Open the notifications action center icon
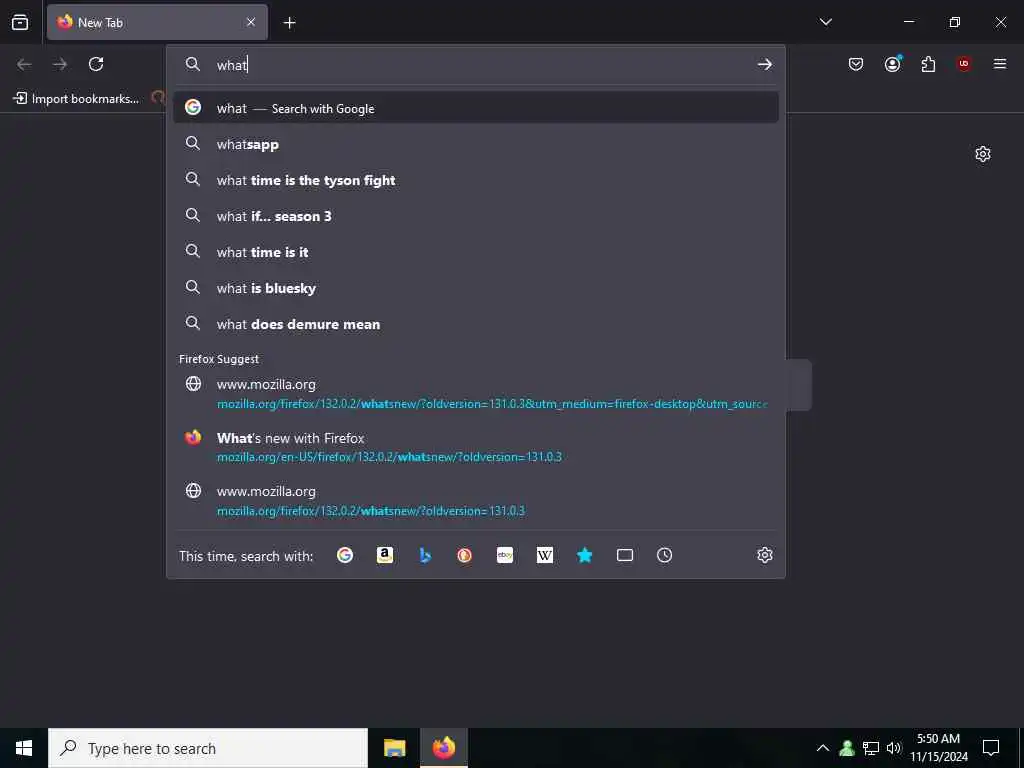The image size is (1024, 768). [991, 748]
